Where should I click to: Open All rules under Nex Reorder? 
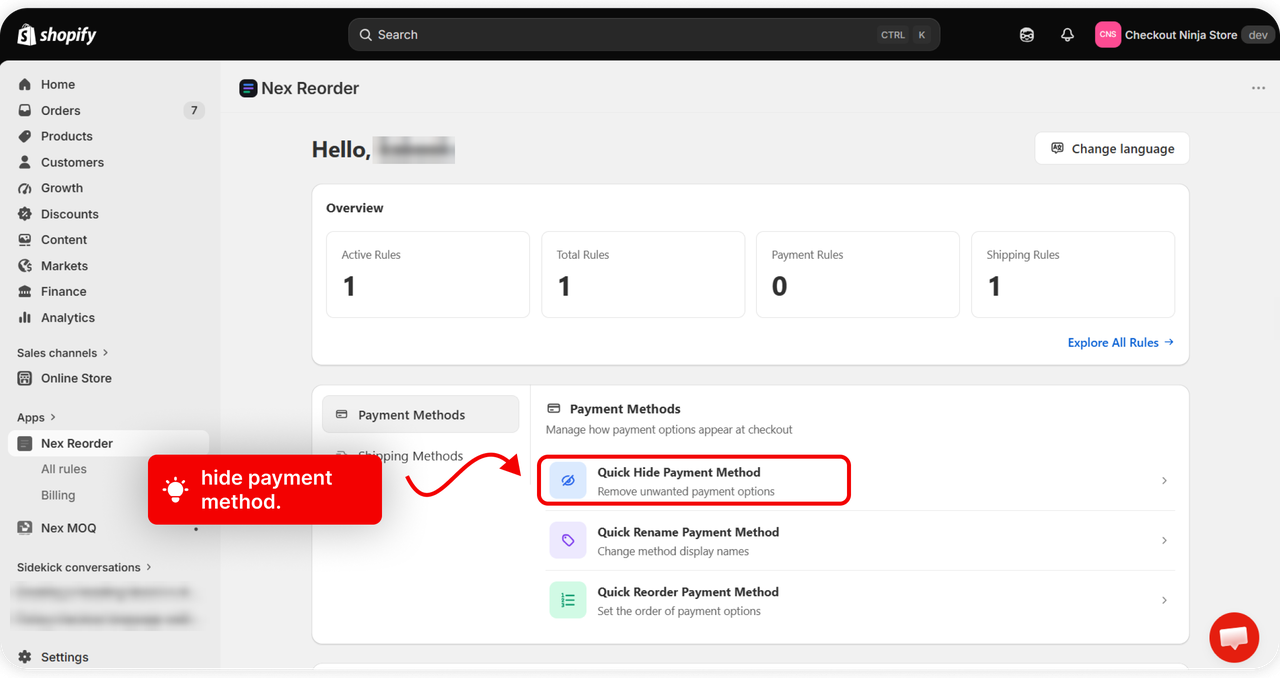click(x=64, y=470)
